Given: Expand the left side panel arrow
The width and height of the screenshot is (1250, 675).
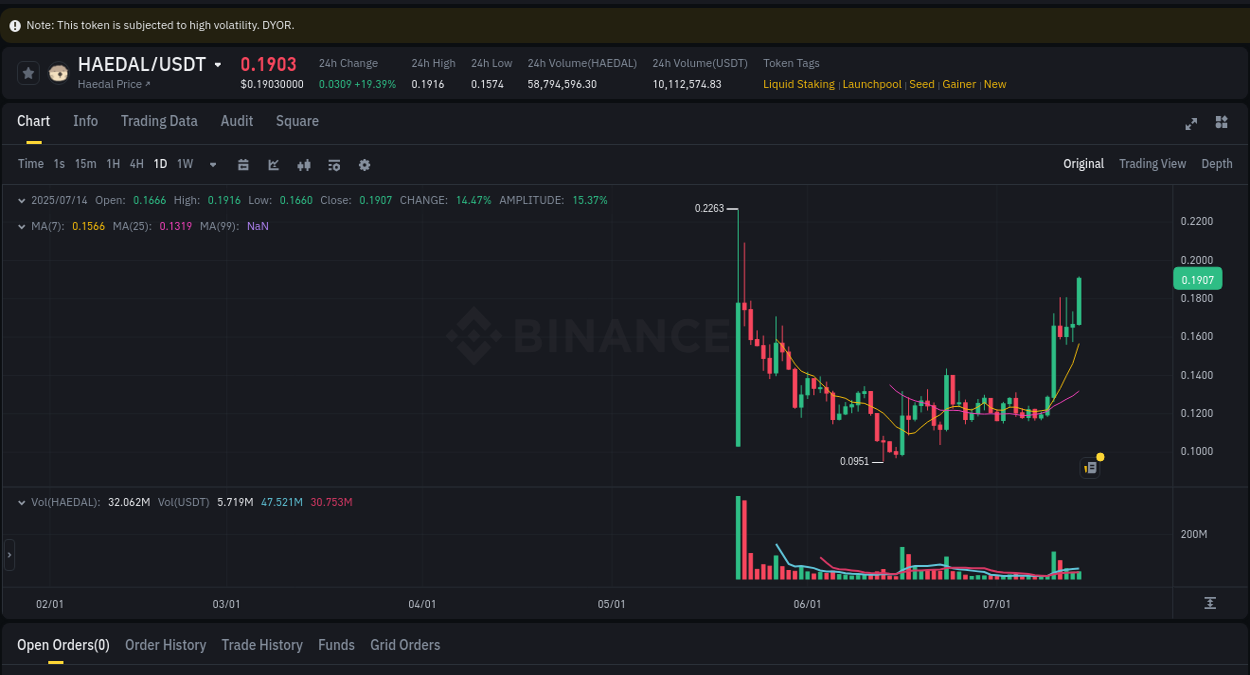Looking at the screenshot, I should click(8, 554).
